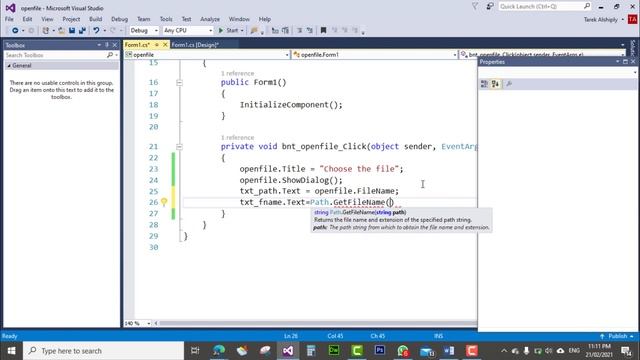
Task: Collapse the Form1() constructor outline
Action: pos(179,82)
